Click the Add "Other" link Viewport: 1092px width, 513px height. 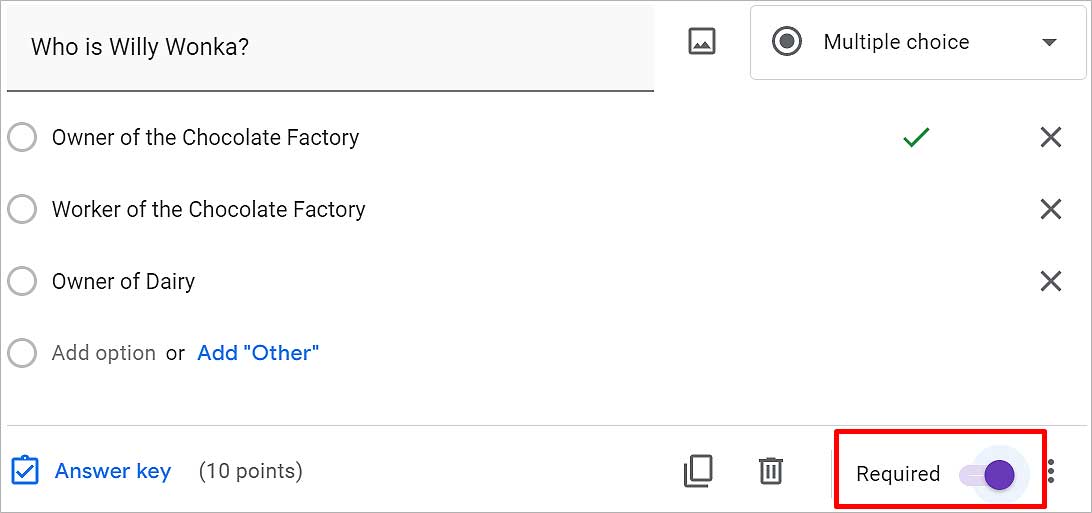[x=258, y=353]
